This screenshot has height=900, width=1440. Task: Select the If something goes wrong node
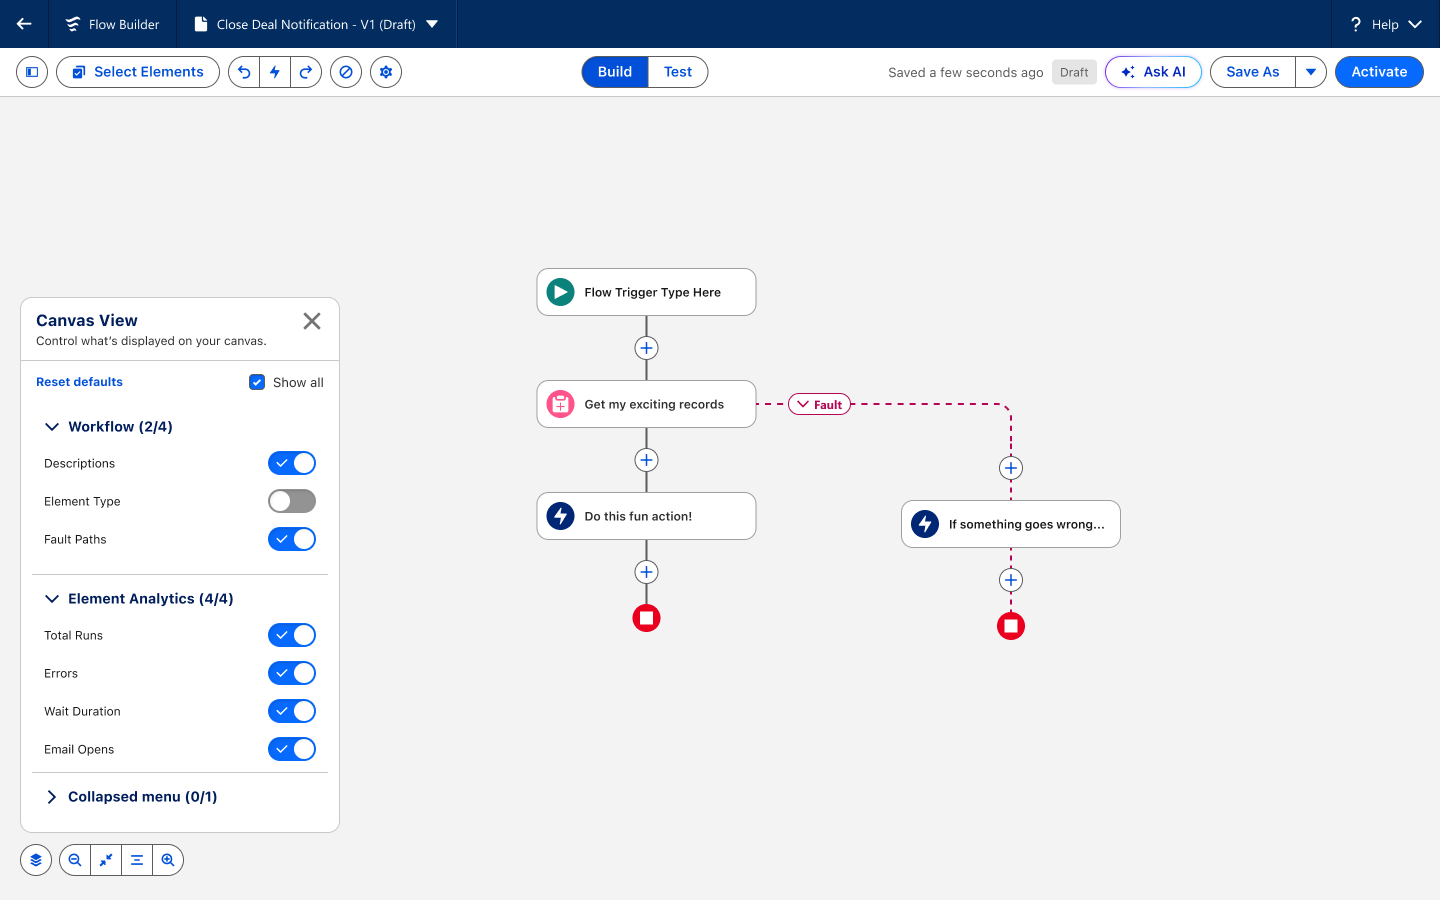coord(1010,524)
